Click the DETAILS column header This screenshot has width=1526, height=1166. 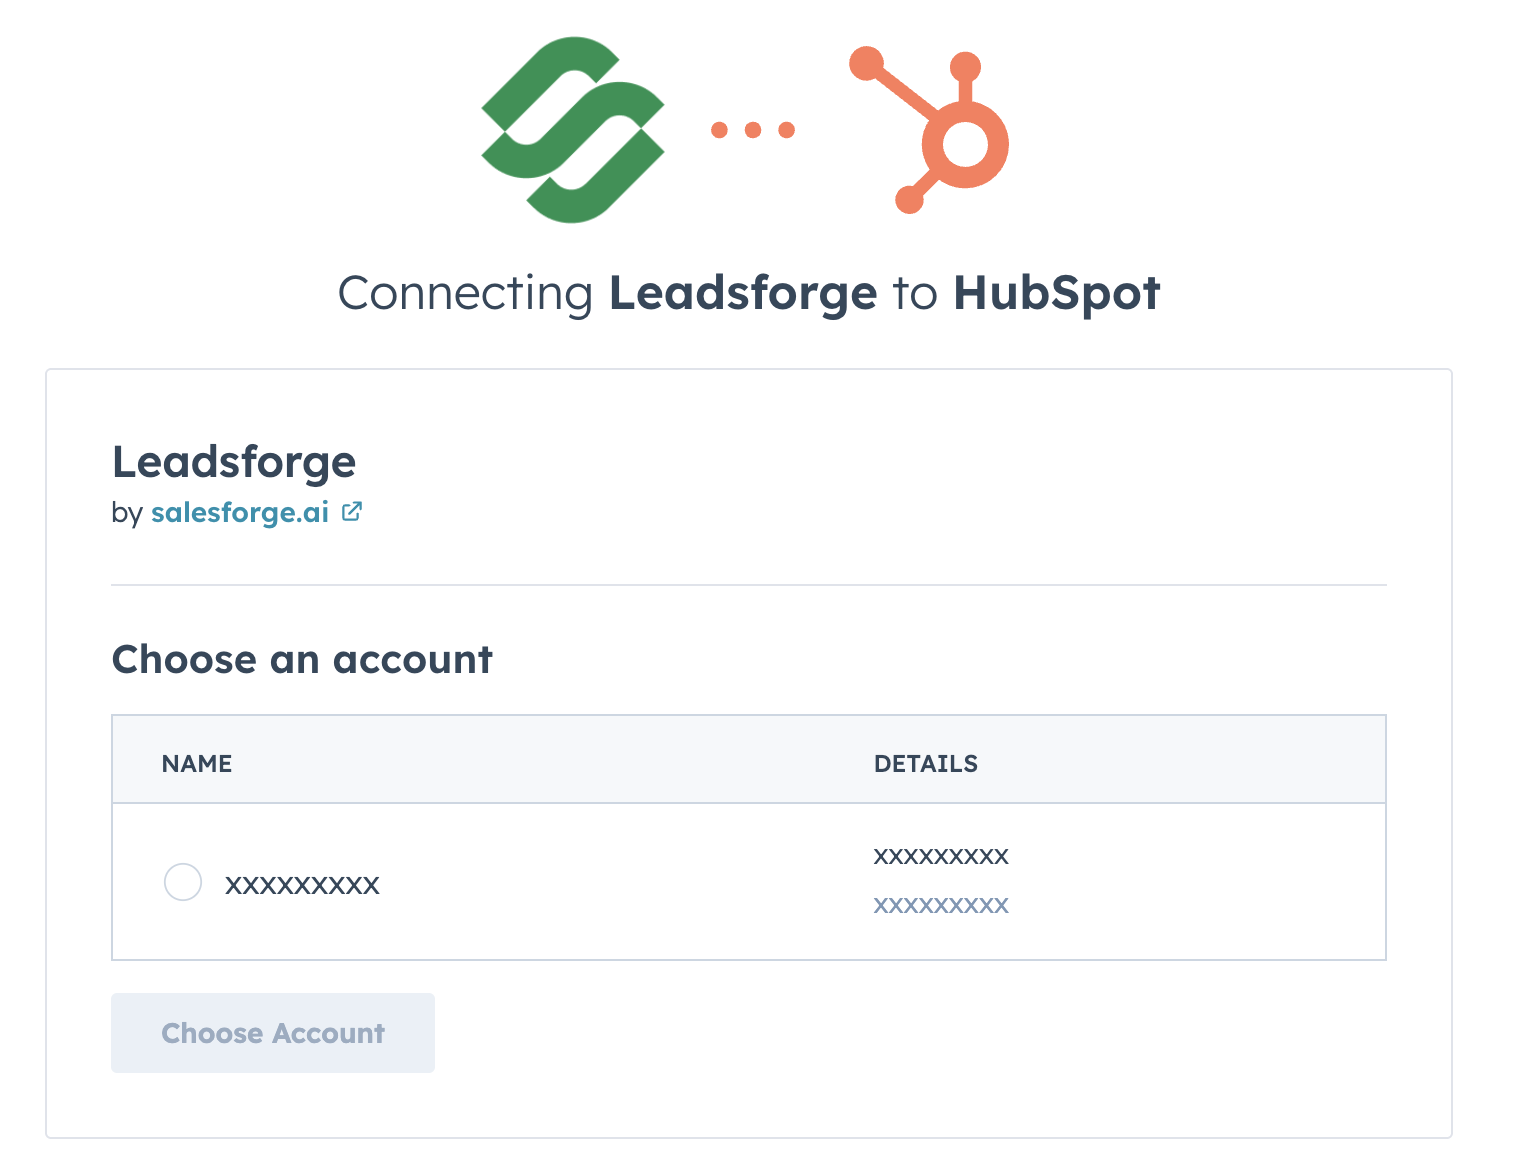(926, 764)
